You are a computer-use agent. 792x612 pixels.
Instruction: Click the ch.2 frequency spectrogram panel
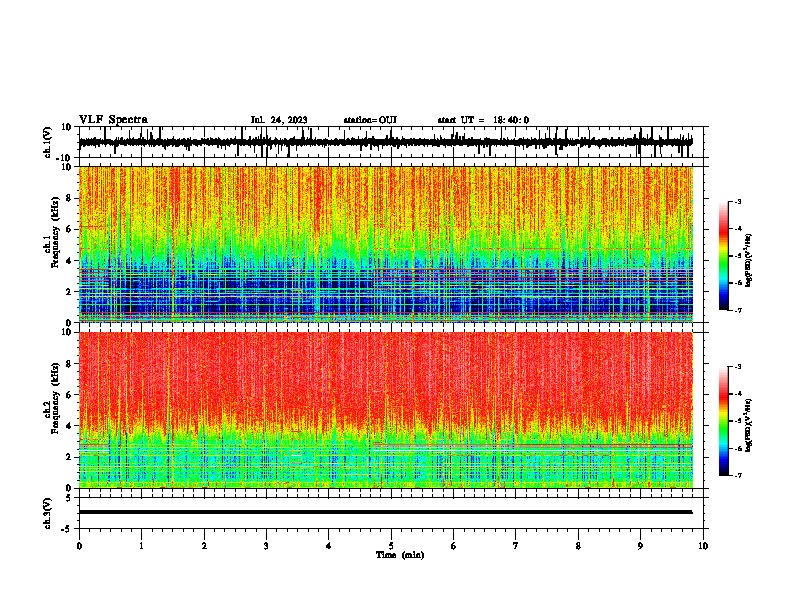click(385, 410)
